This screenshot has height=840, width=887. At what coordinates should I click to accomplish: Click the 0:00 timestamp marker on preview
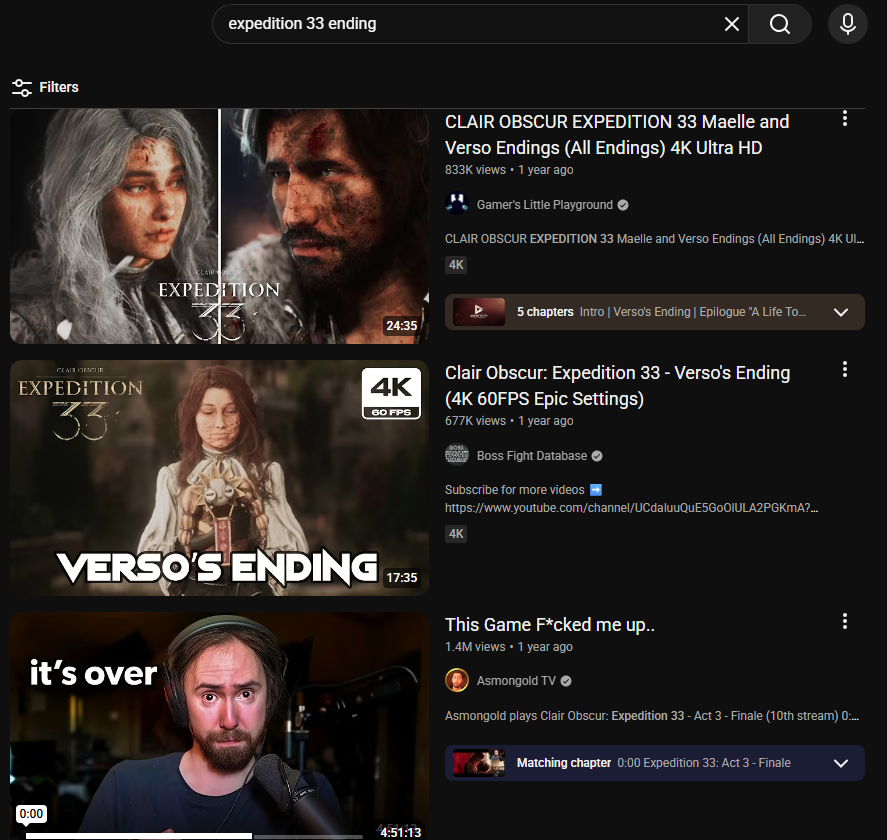31,814
